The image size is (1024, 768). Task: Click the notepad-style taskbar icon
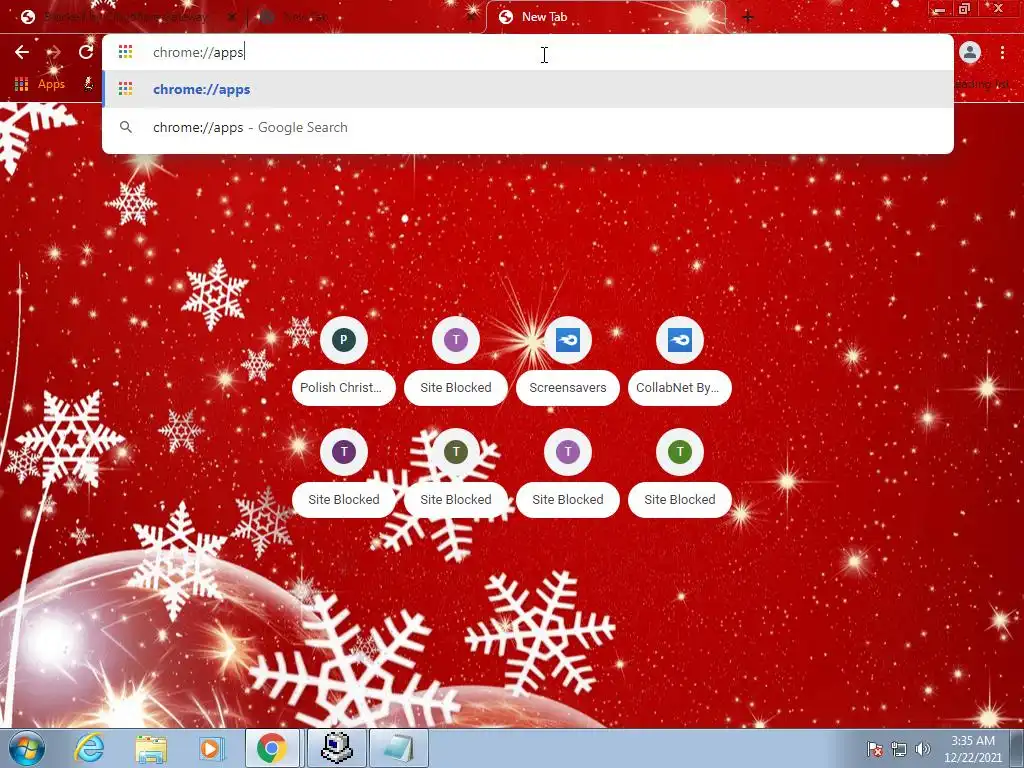[399, 748]
